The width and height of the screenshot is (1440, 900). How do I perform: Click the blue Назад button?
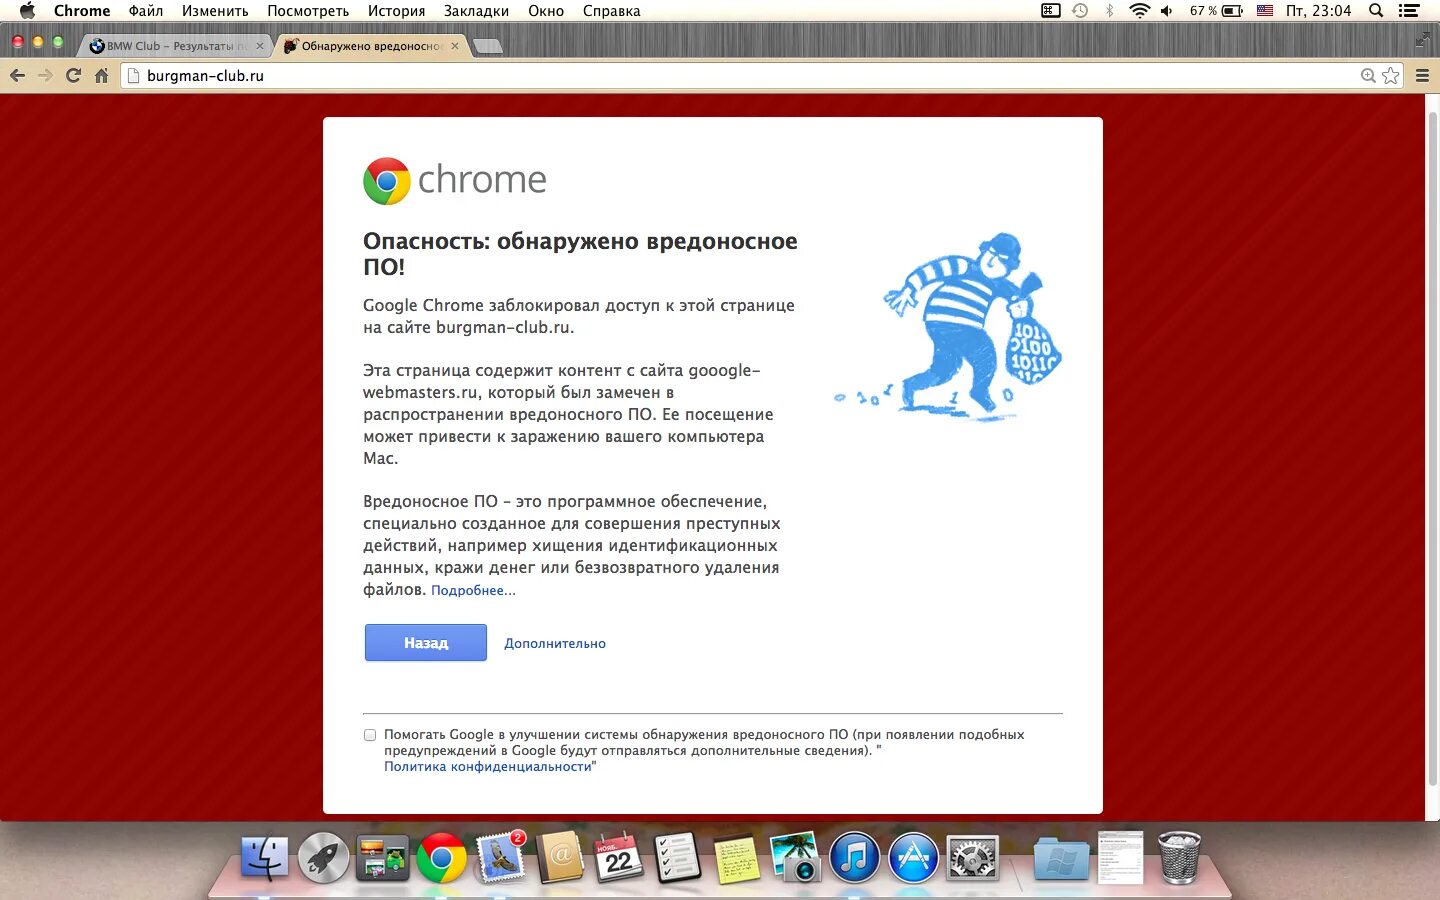(426, 643)
